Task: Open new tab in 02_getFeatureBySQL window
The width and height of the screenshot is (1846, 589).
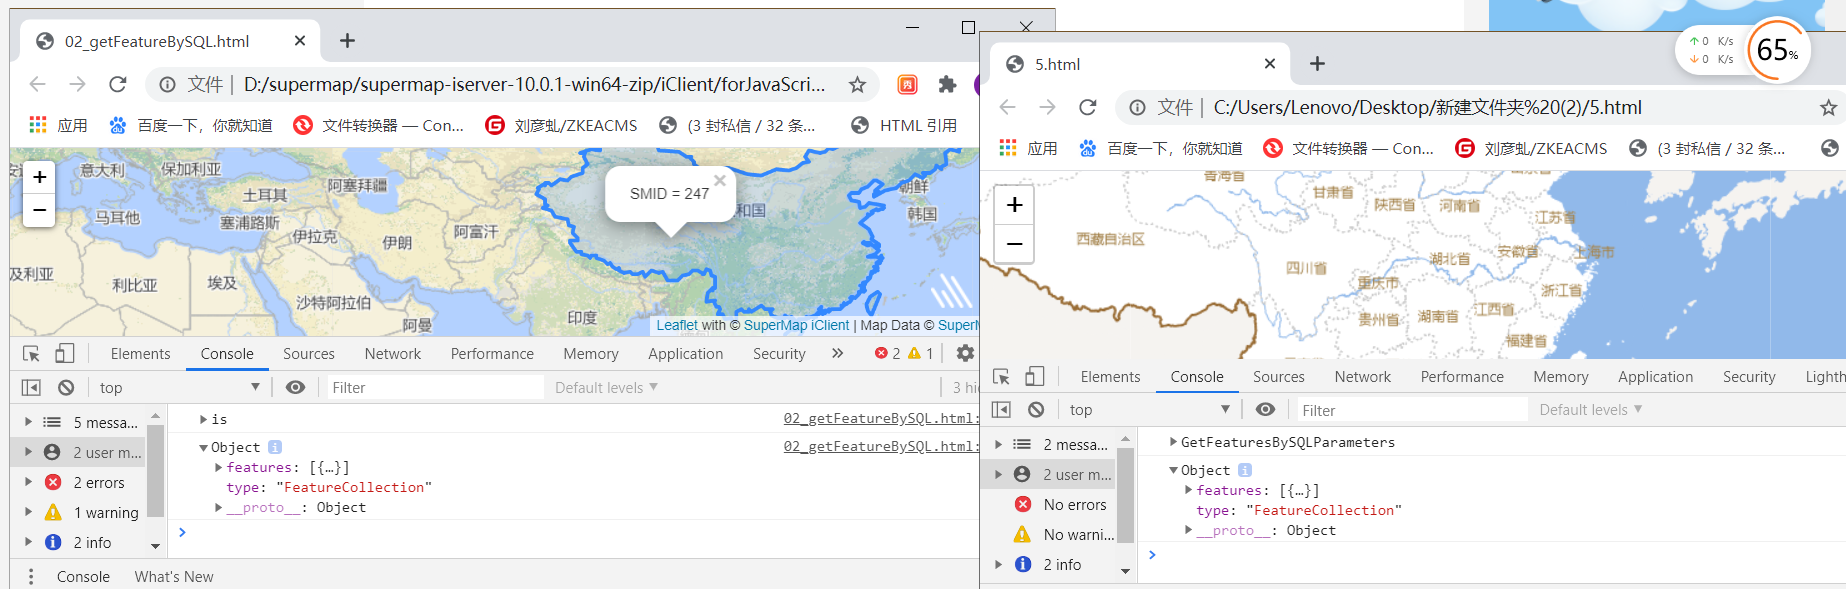Action: [347, 41]
